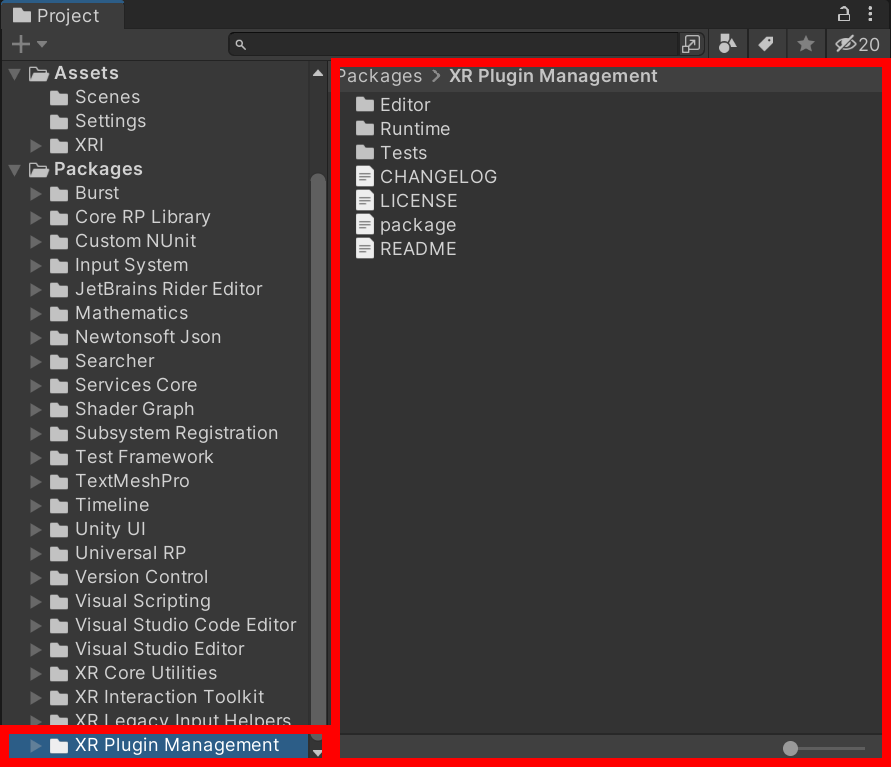Select the Visual Studio Editor package
Screen dimensions: 891x767
click(x=159, y=649)
